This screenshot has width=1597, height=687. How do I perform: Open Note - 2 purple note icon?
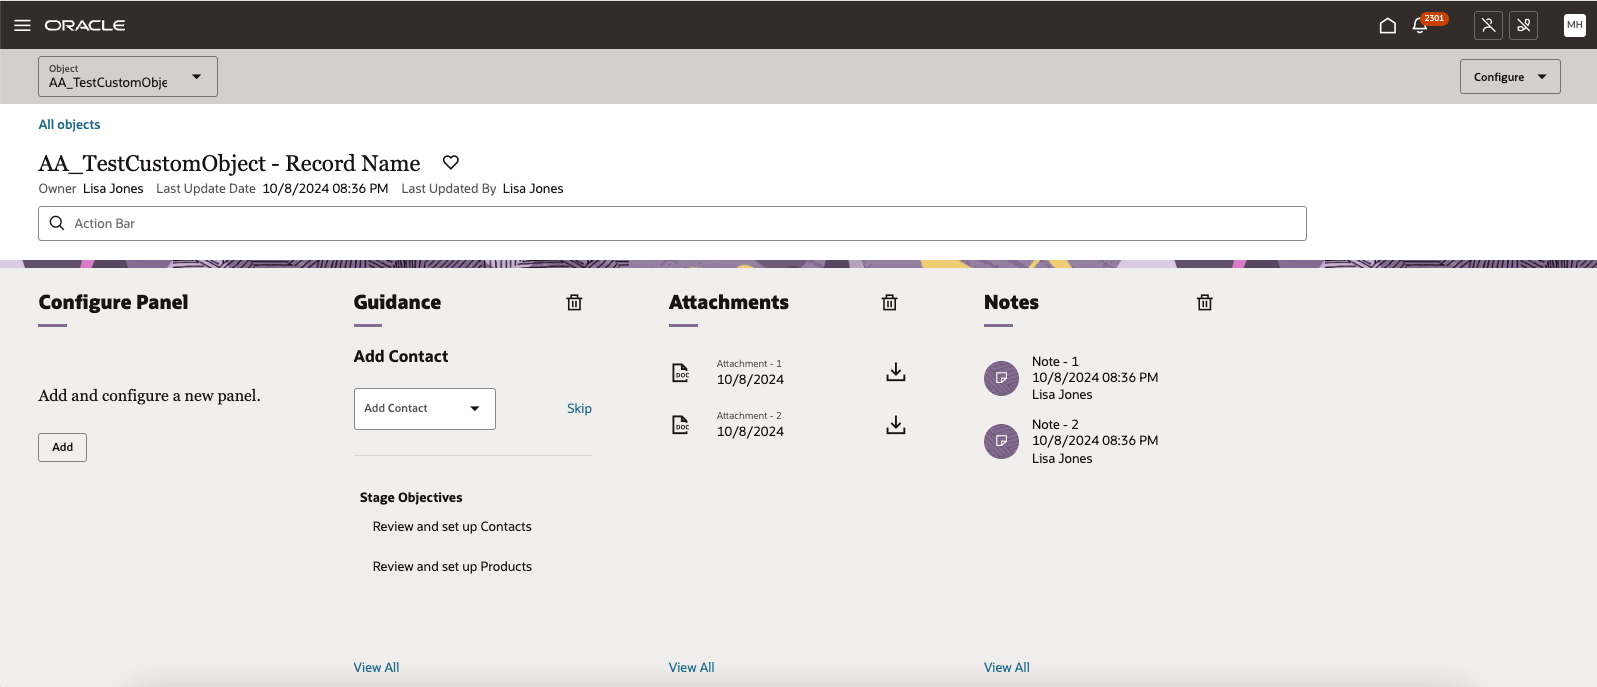pos(1001,441)
